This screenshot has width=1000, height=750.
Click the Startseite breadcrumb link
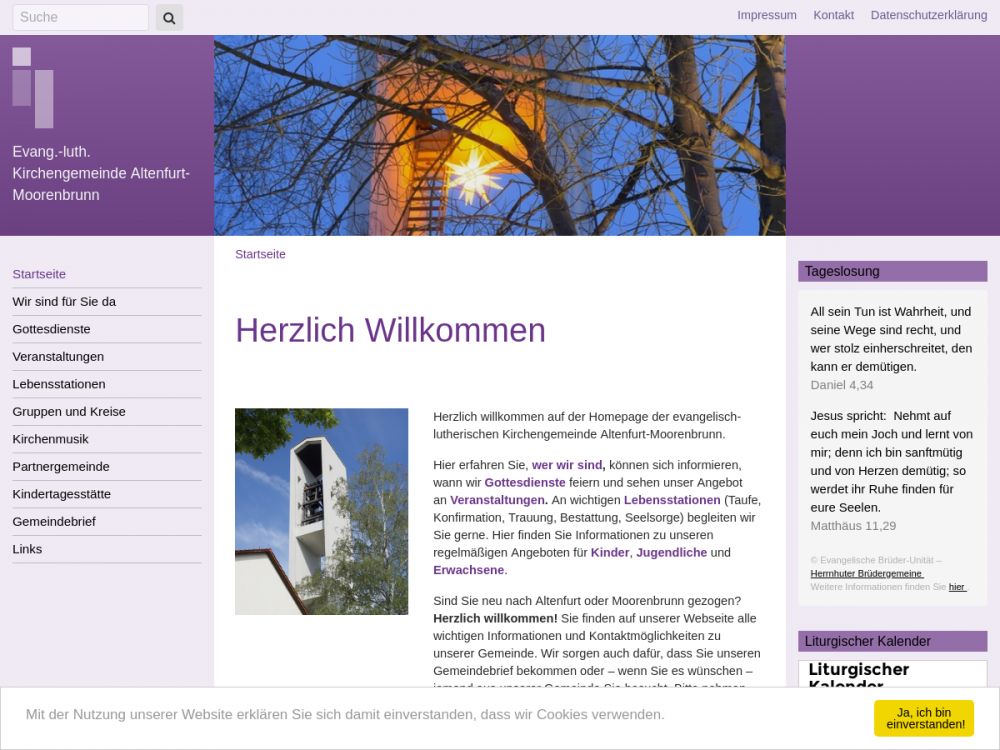click(260, 254)
